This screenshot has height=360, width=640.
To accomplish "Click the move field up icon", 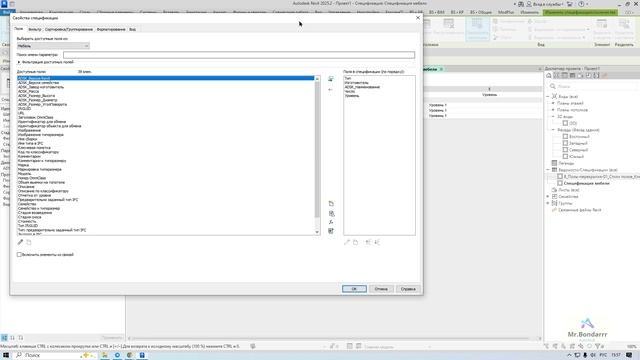I will pyautogui.click(x=368, y=242).
